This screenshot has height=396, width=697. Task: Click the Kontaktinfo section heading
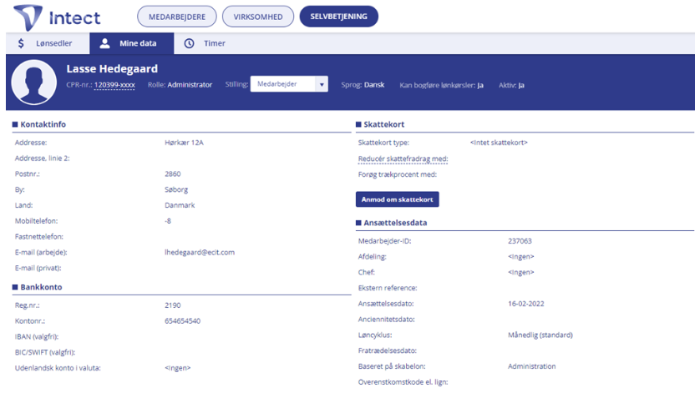(43, 124)
